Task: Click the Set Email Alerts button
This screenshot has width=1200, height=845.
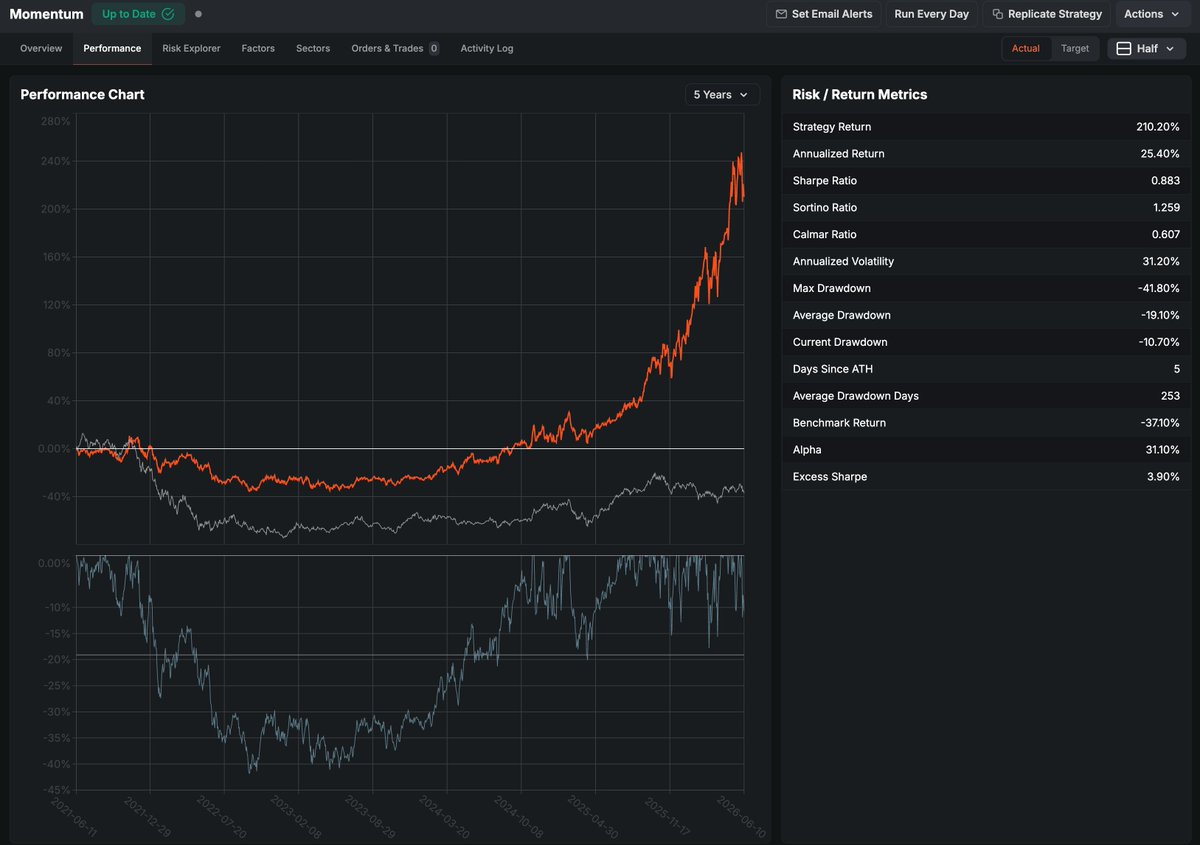Action: click(x=824, y=14)
